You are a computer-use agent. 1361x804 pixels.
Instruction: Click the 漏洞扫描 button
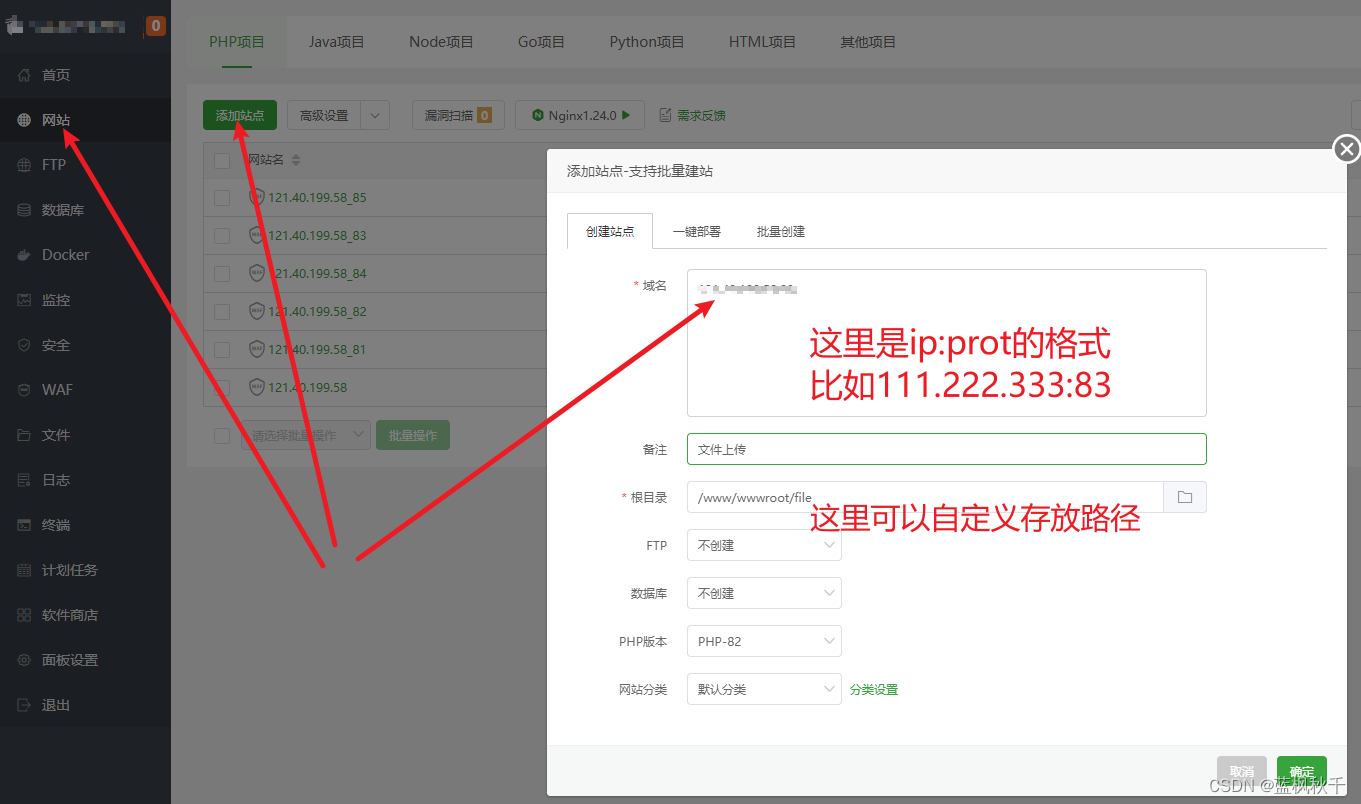coord(458,115)
